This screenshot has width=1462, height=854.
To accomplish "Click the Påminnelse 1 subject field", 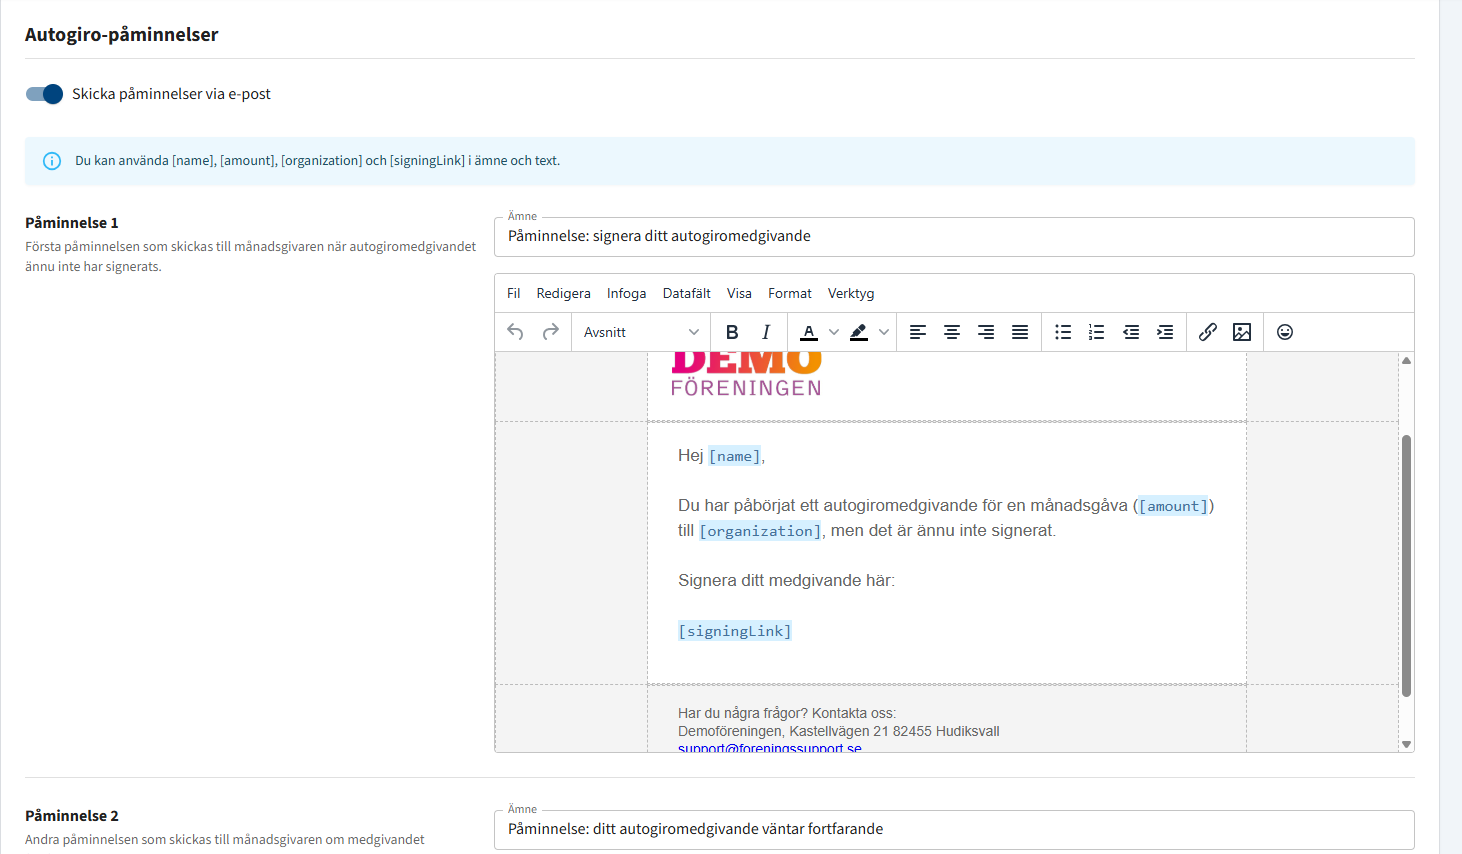I will click(x=954, y=237).
